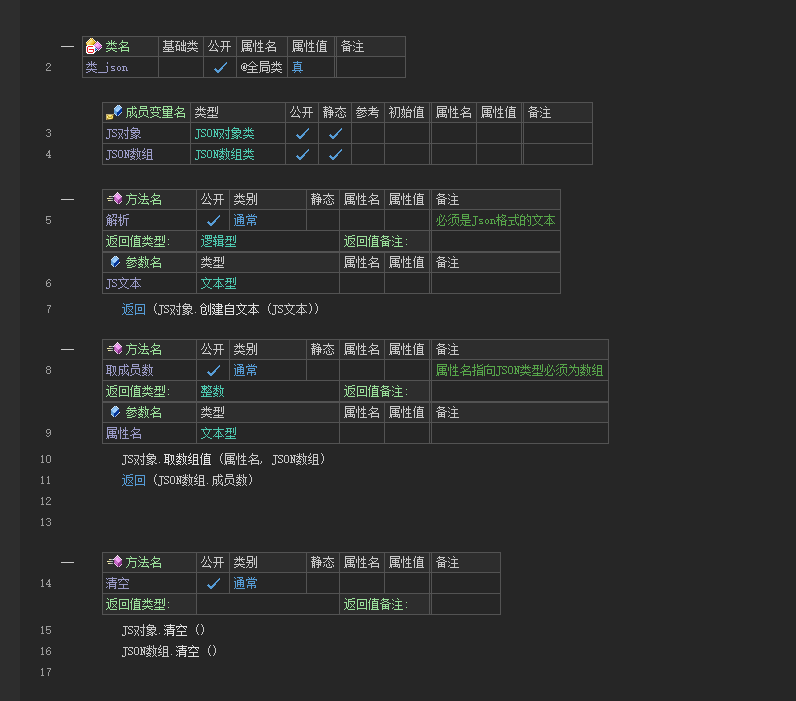Image resolution: width=796 pixels, height=701 pixels.
Task: Collapse the 类_json class definition block
Action: 67,46
